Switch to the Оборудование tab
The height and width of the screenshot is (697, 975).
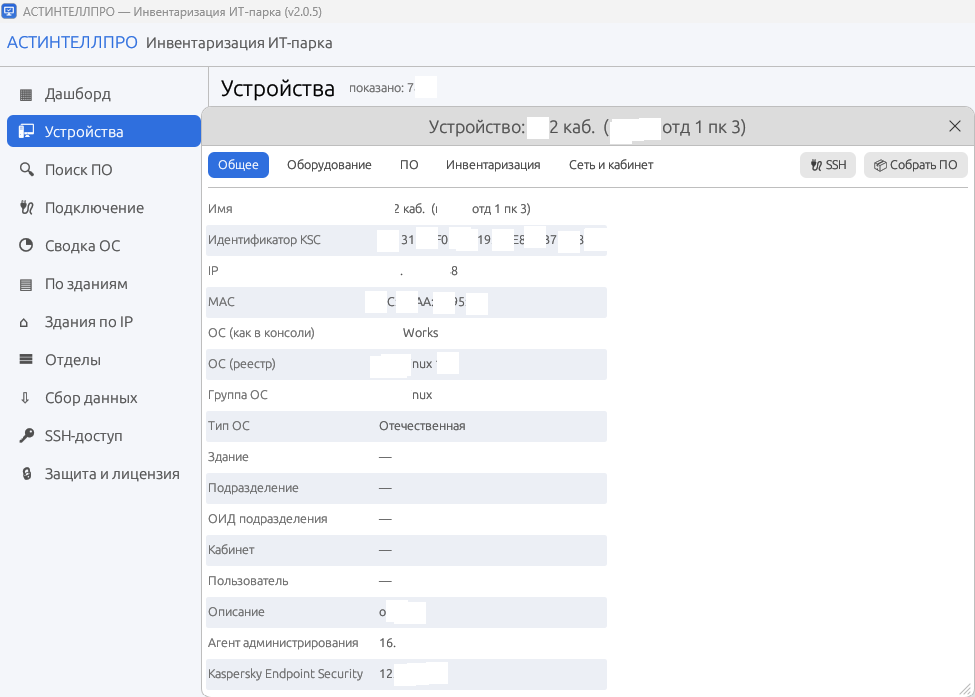tap(329, 165)
